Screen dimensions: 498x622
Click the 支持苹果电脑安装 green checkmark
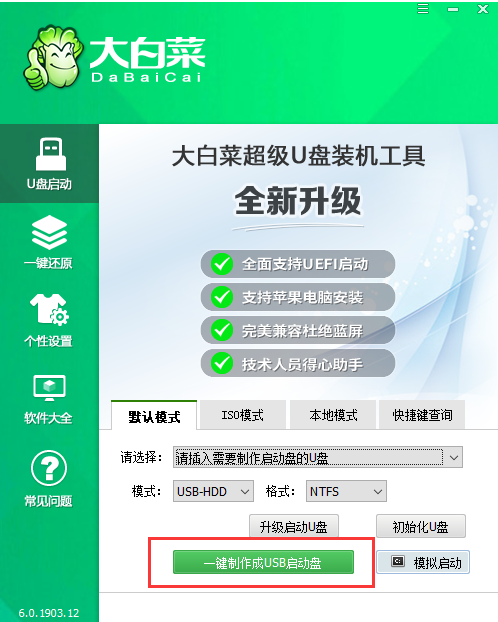[x=221, y=297]
